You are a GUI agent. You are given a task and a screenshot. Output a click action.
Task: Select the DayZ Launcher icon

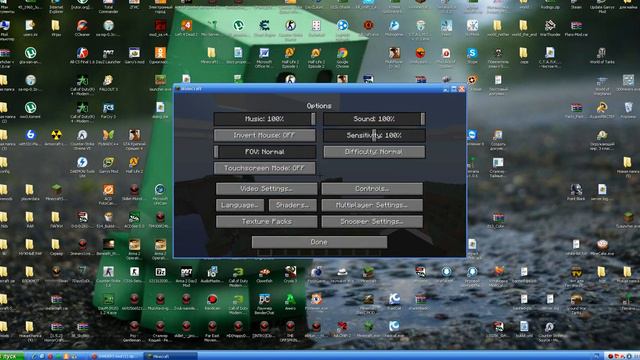click(108, 56)
